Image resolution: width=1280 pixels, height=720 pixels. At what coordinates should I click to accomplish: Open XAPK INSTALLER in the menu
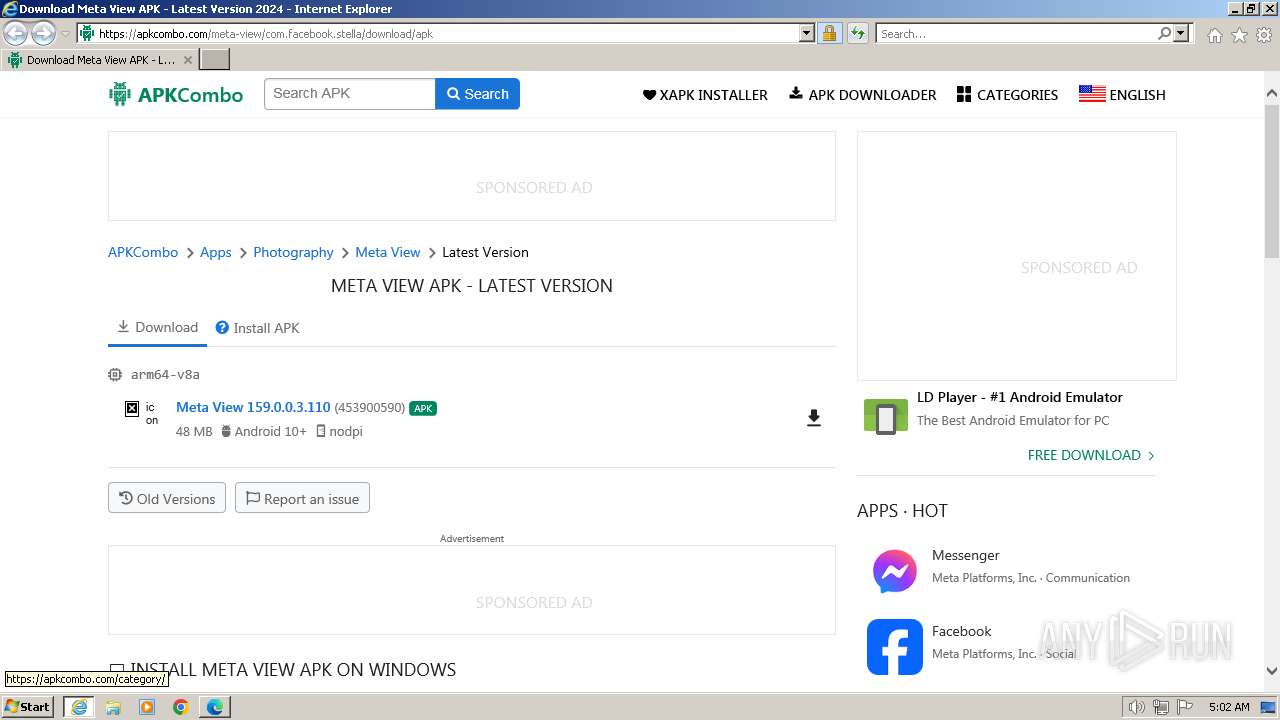(x=705, y=95)
